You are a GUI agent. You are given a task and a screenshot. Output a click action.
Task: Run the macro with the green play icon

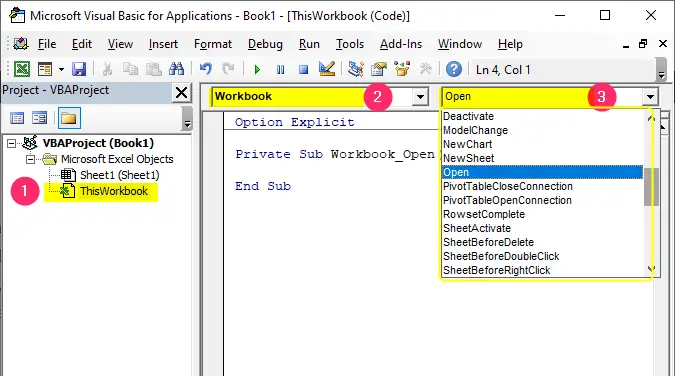[257, 69]
